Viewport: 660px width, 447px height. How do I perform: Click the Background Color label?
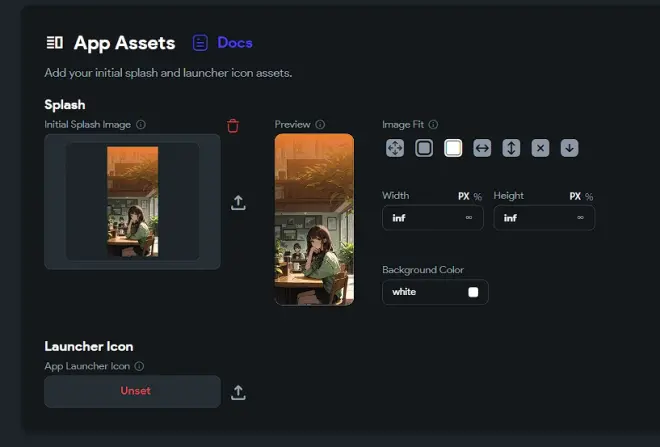point(423,270)
